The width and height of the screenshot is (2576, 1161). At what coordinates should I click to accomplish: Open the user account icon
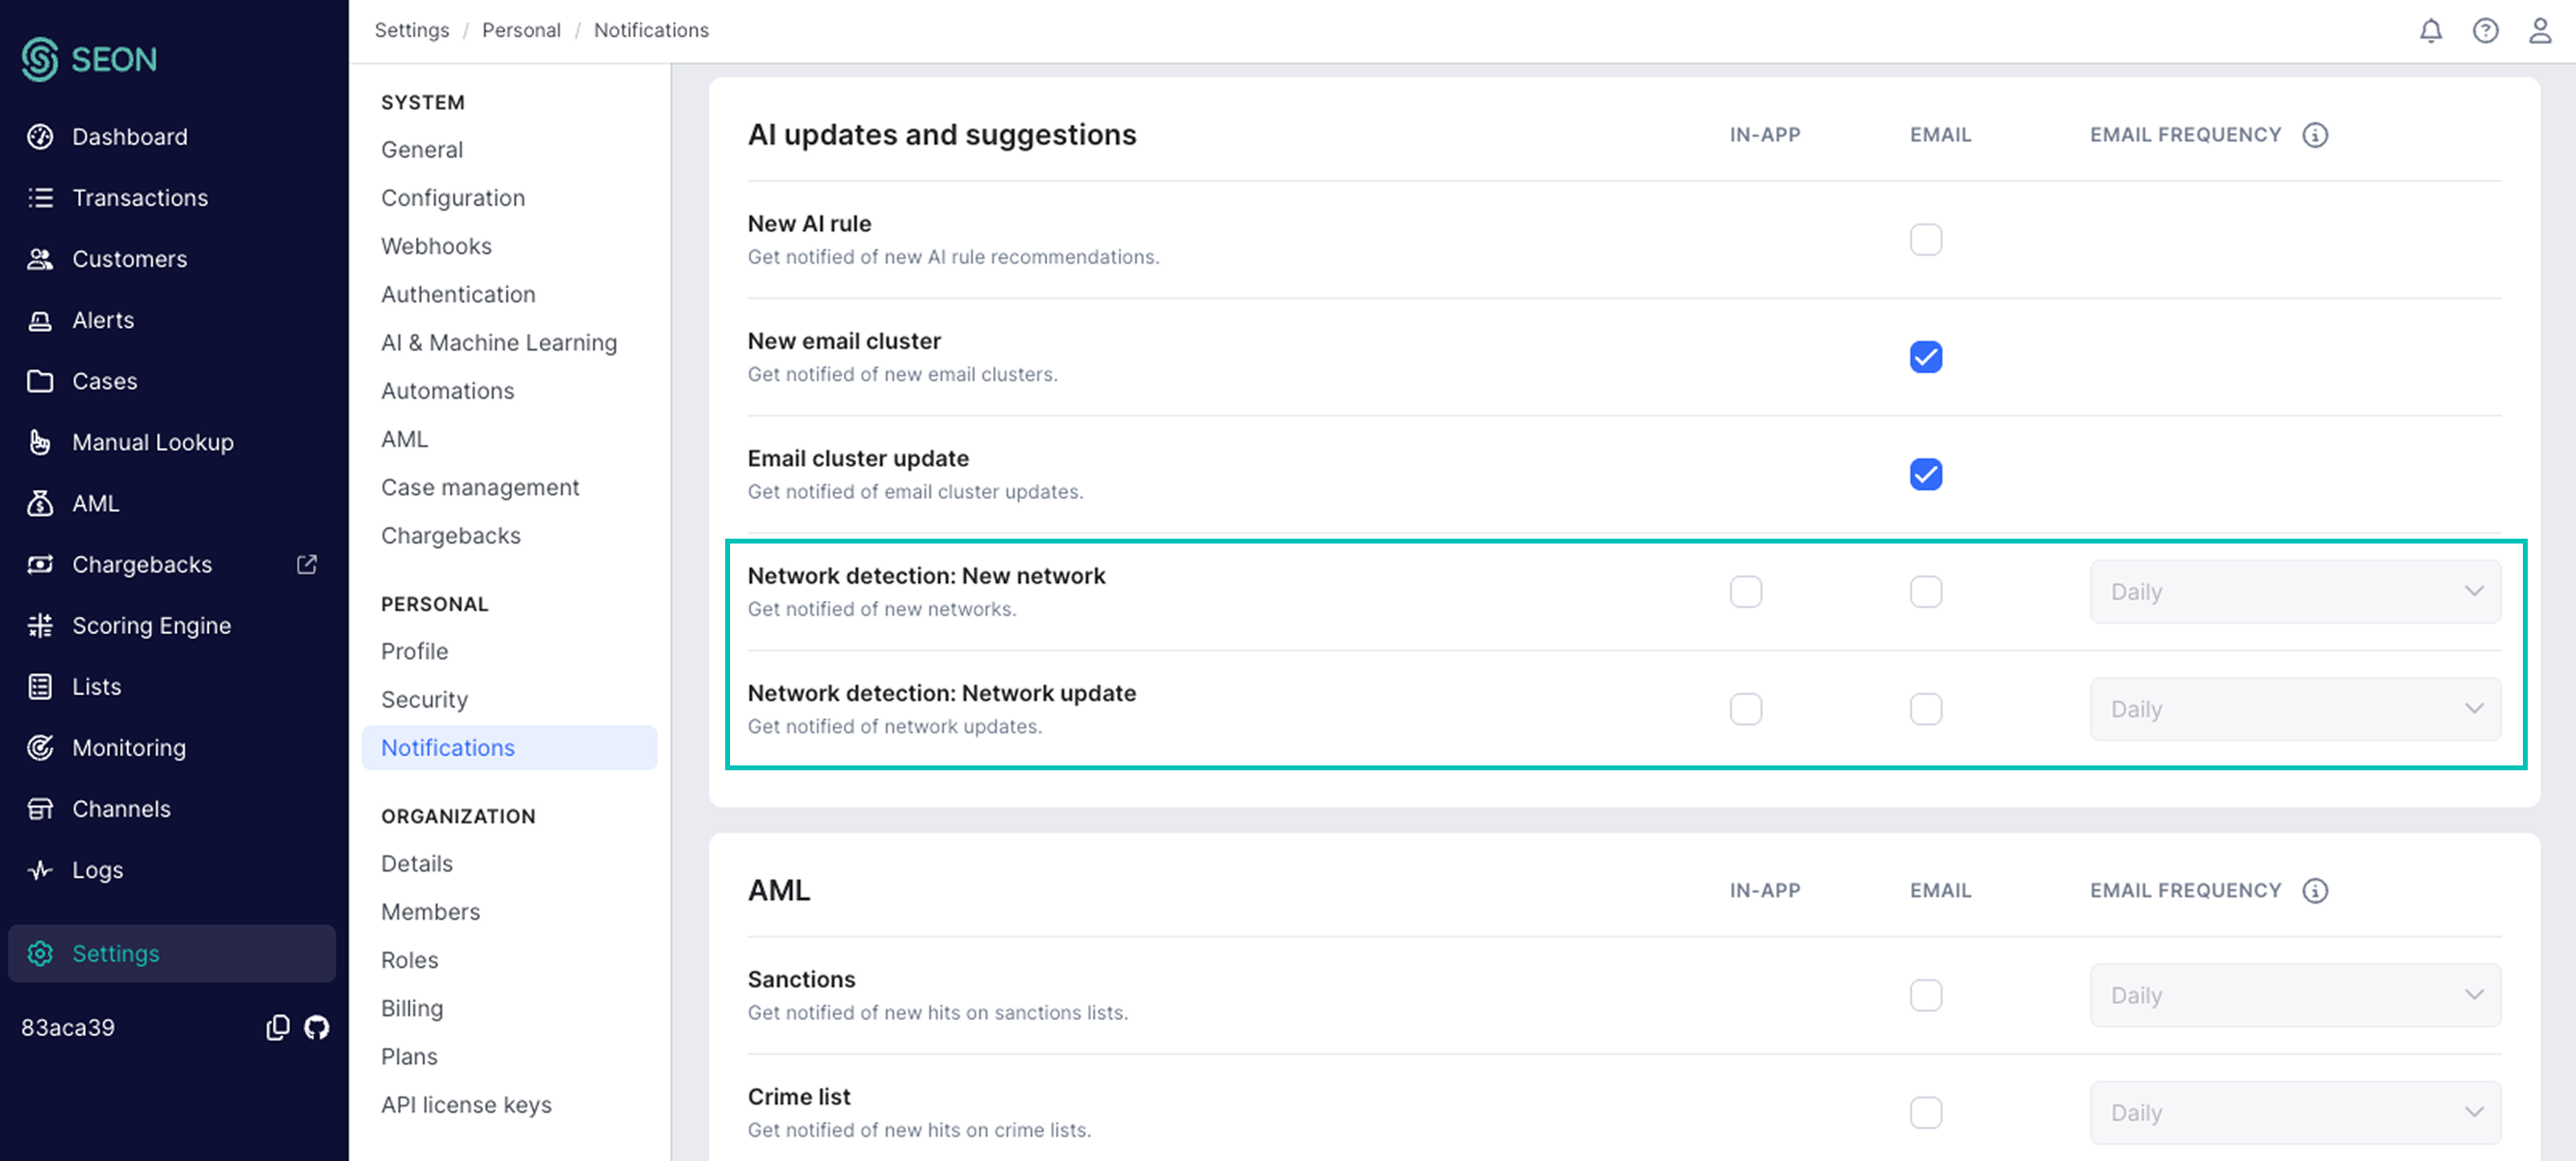click(2540, 31)
